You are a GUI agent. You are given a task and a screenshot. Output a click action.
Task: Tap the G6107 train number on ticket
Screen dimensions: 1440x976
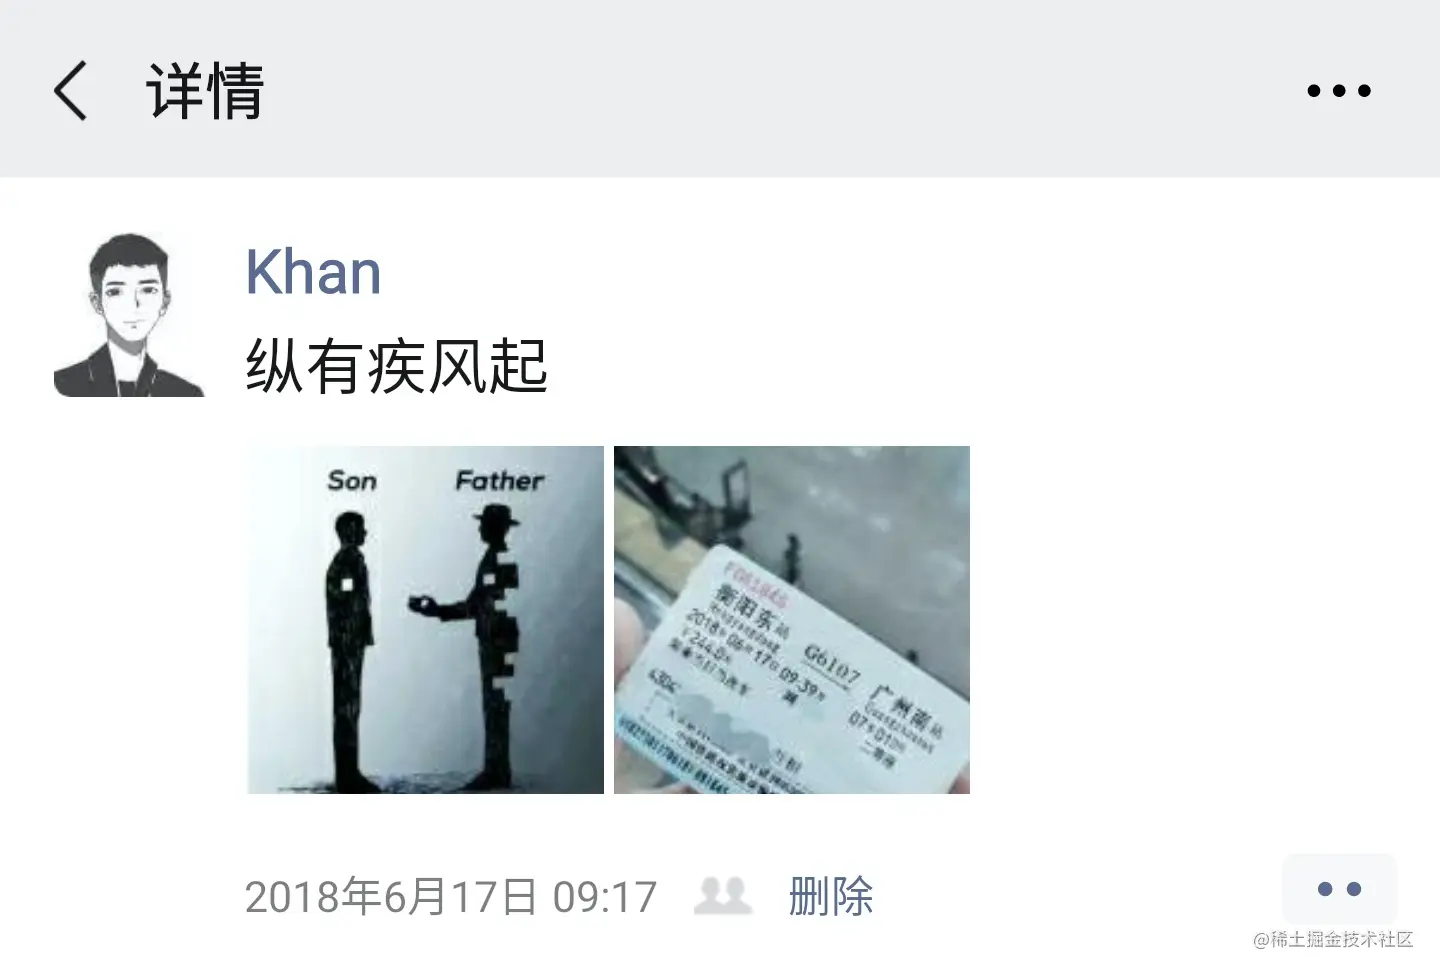[831, 665]
